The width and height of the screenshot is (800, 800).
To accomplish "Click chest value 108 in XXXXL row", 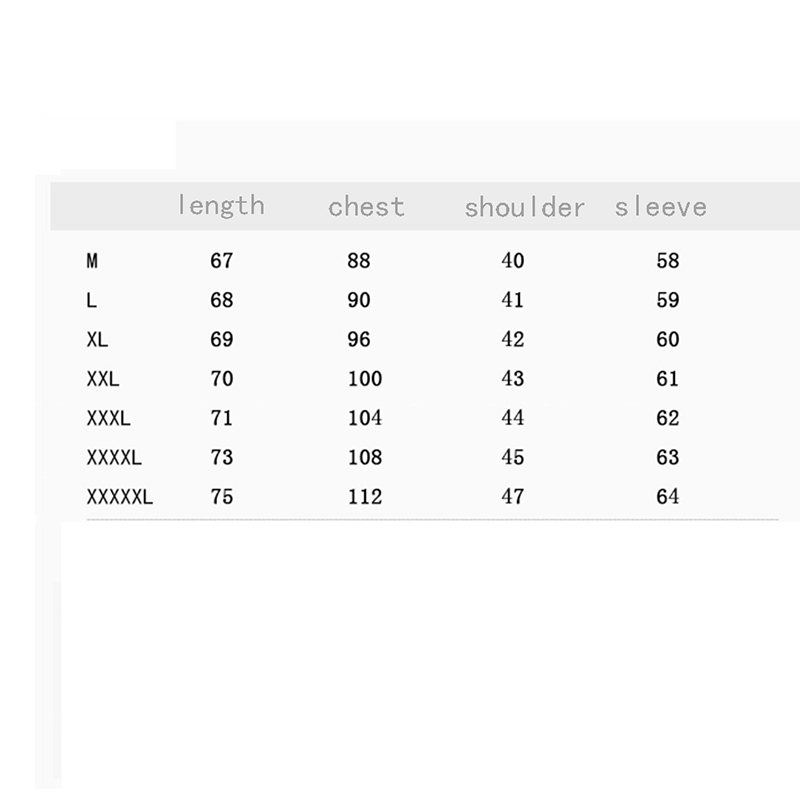I will (x=365, y=458).
